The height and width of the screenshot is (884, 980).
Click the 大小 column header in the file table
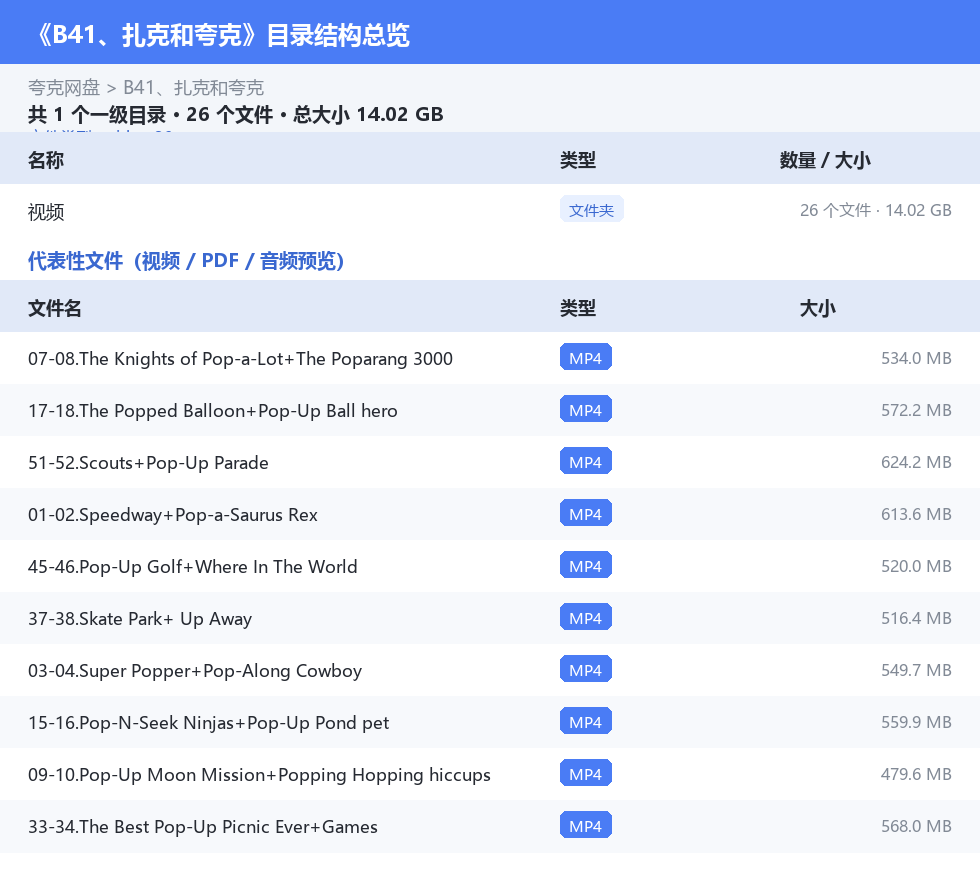click(818, 308)
